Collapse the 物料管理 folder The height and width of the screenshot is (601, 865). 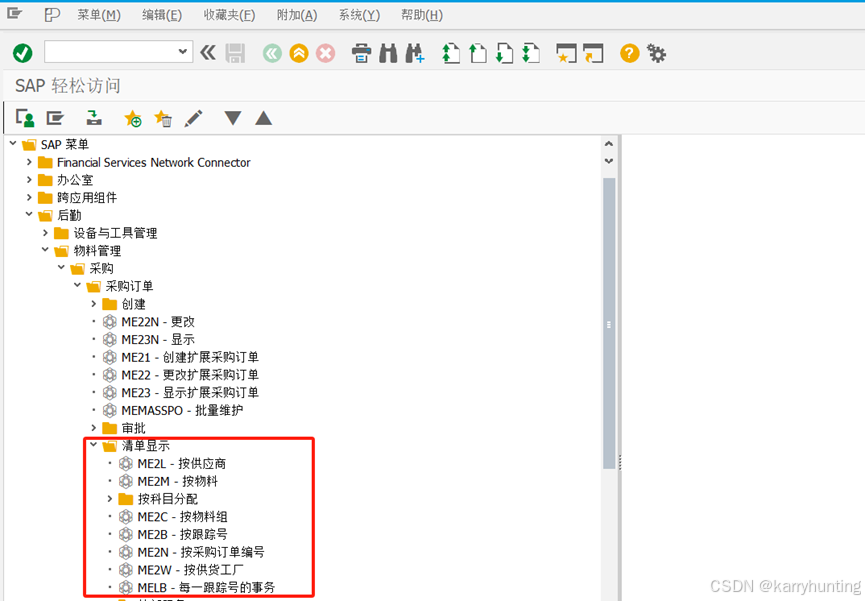point(45,250)
